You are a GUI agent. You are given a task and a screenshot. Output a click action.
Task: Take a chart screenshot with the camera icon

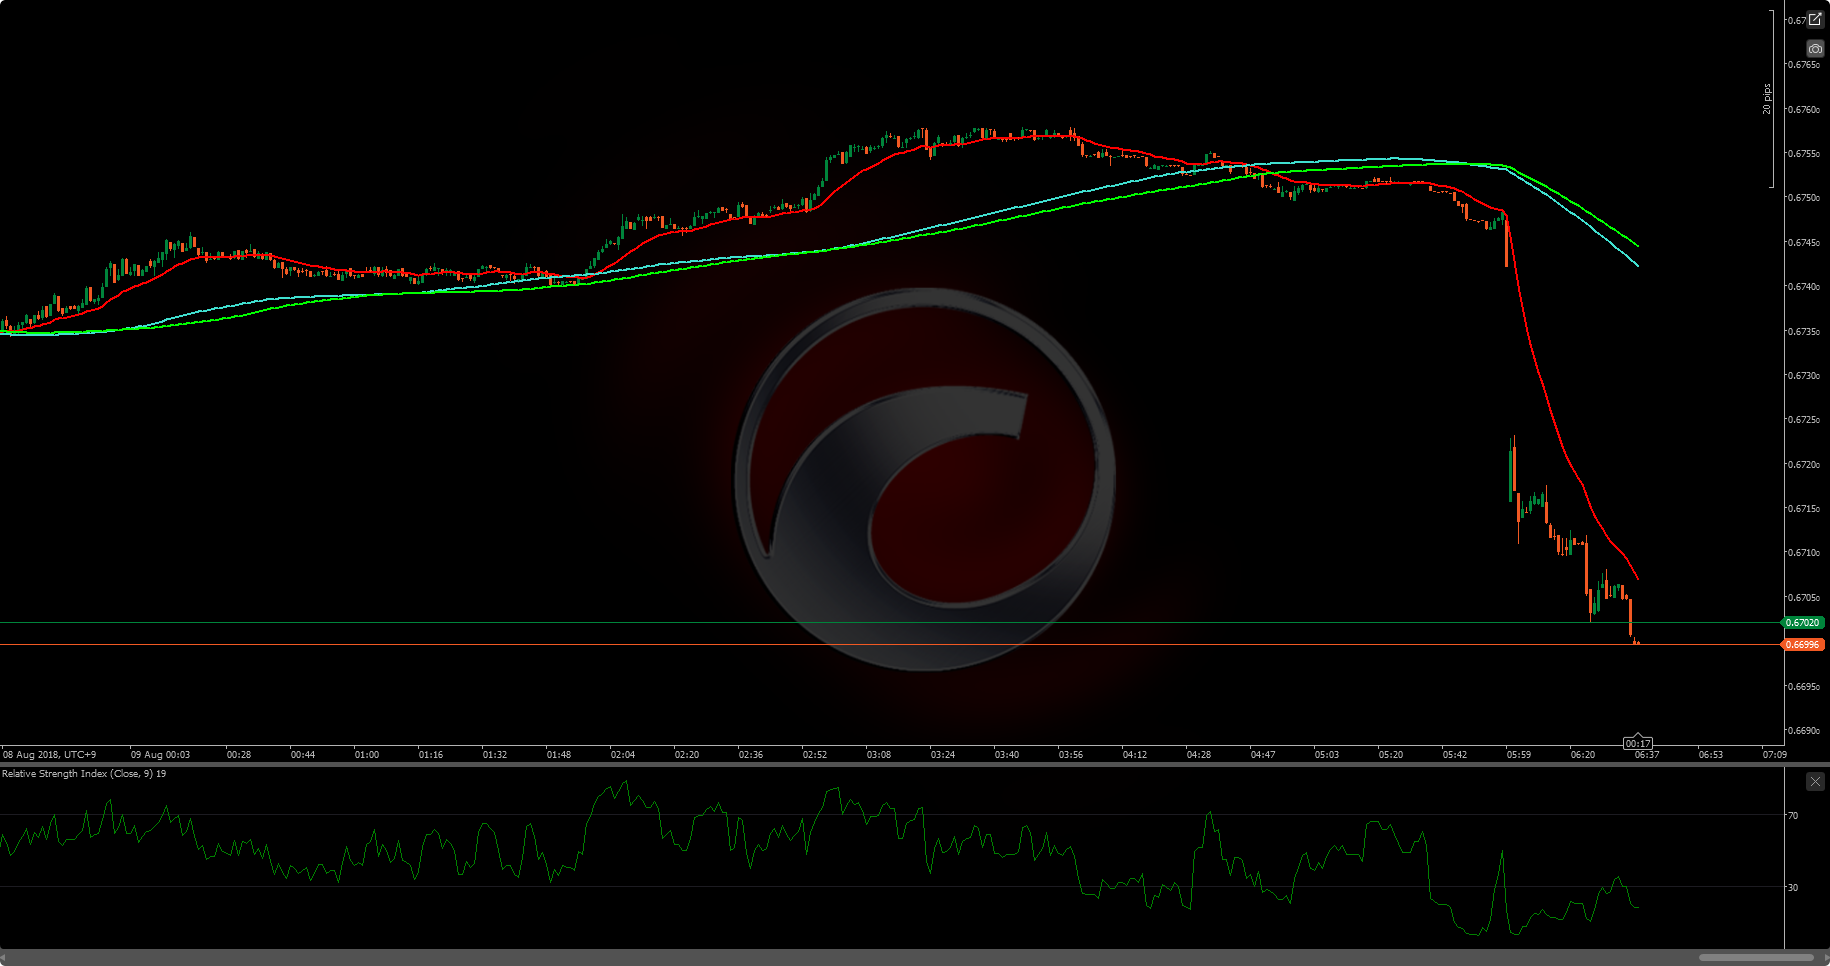1815,48
